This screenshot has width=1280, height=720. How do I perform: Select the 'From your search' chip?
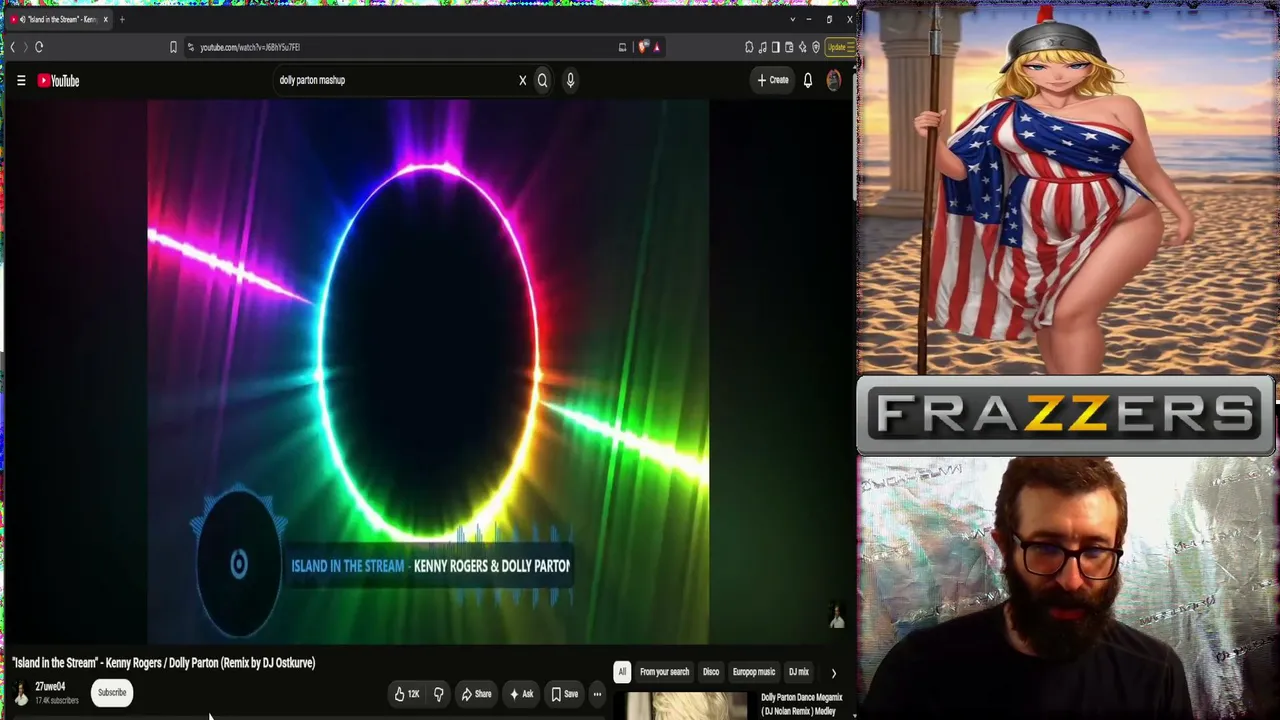click(664, 672)
